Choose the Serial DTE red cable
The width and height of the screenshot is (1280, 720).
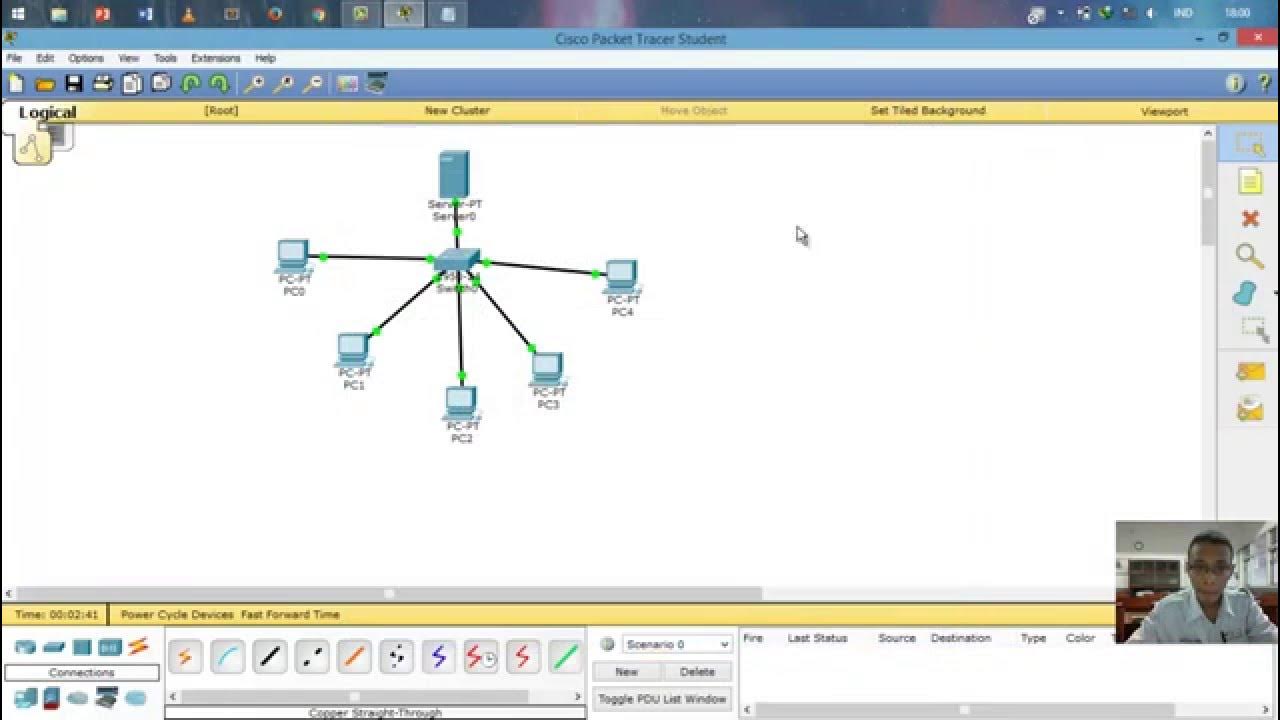pos(522,657)
